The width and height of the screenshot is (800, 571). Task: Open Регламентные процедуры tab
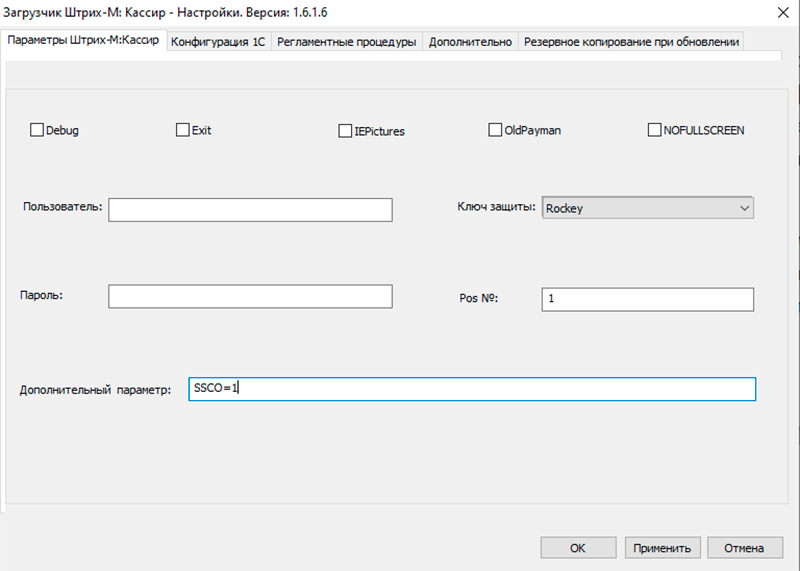pos(346,42)
